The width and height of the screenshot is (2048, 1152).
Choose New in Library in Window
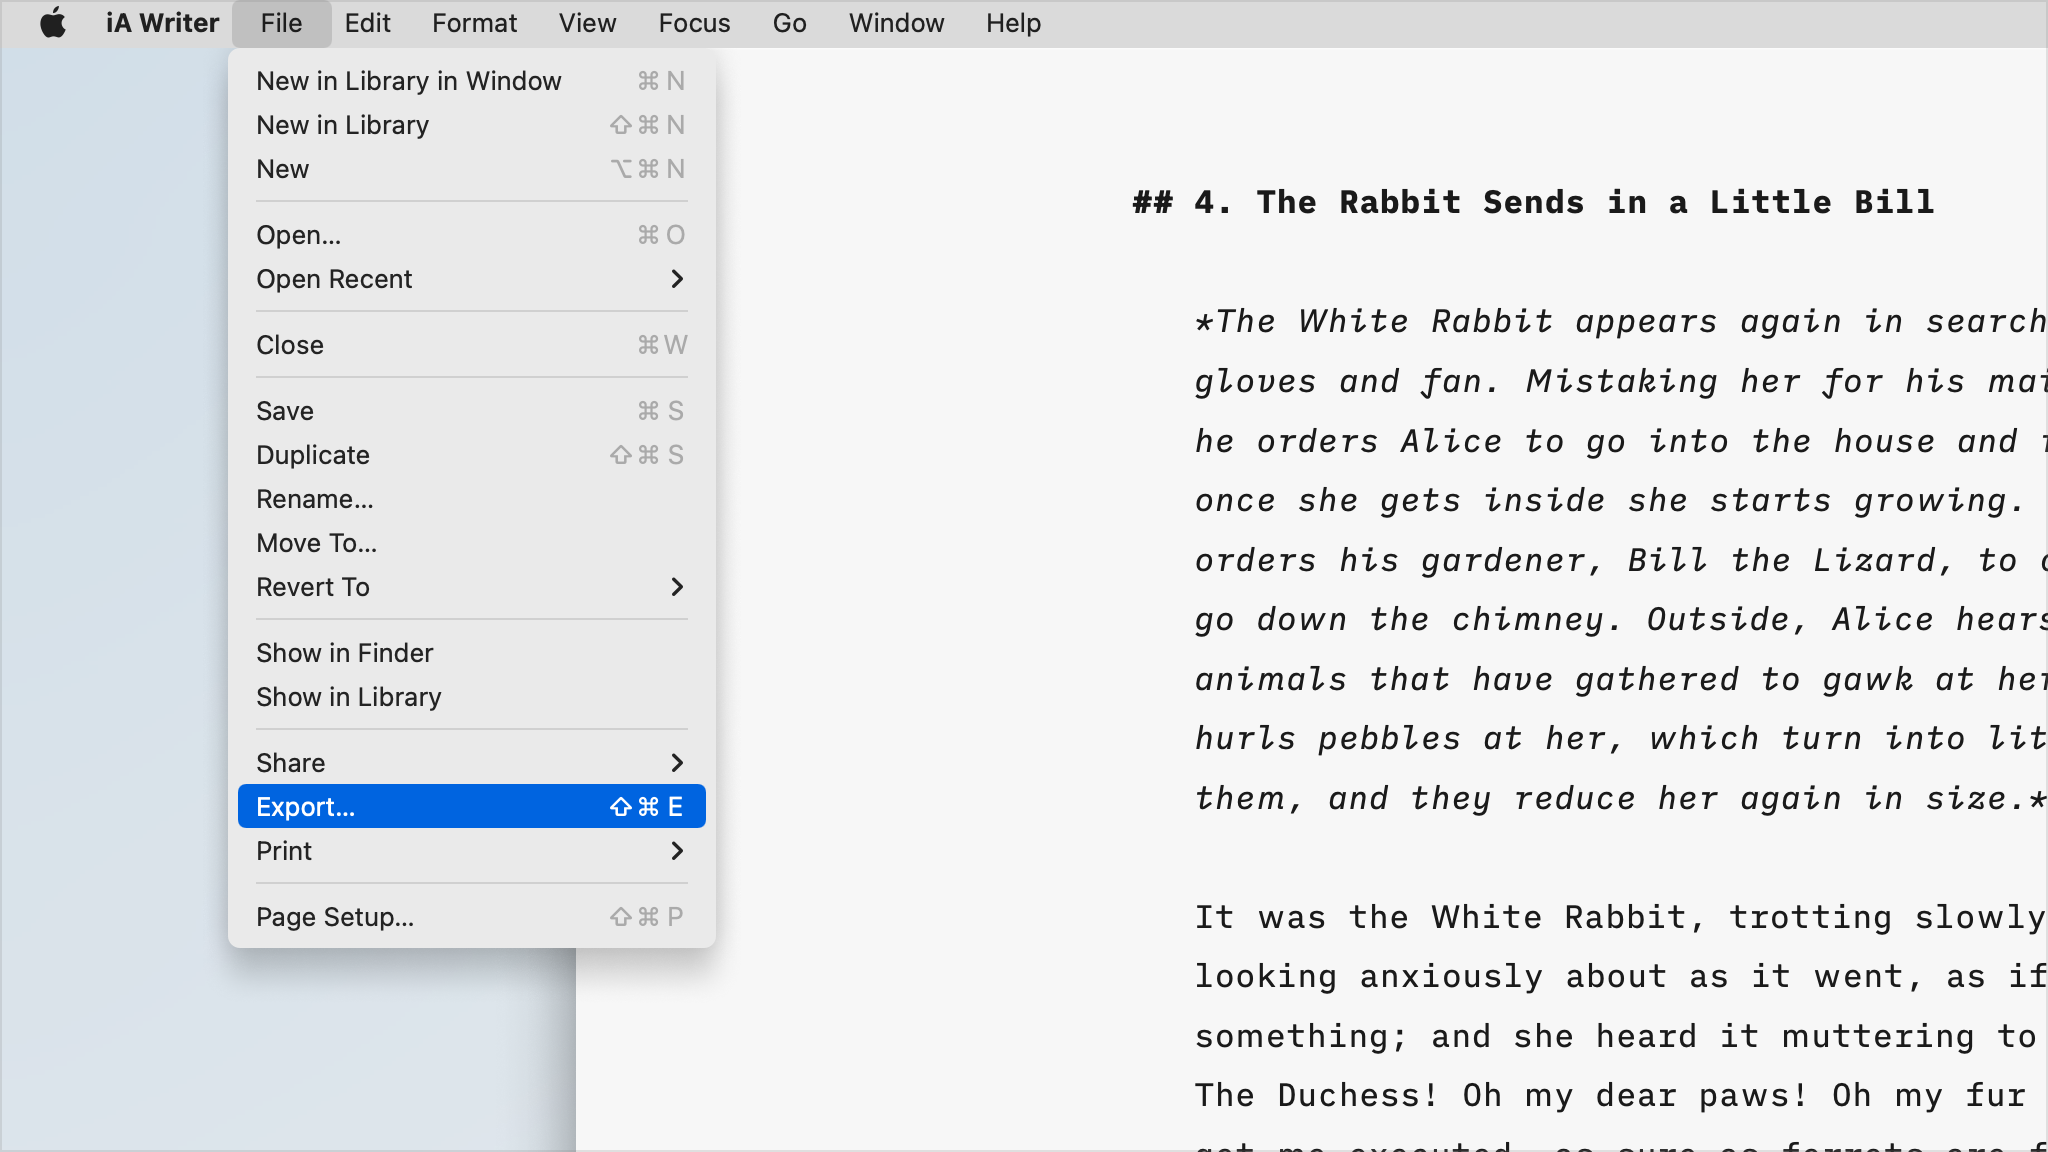pyautogui.click(x=471, y=81)
